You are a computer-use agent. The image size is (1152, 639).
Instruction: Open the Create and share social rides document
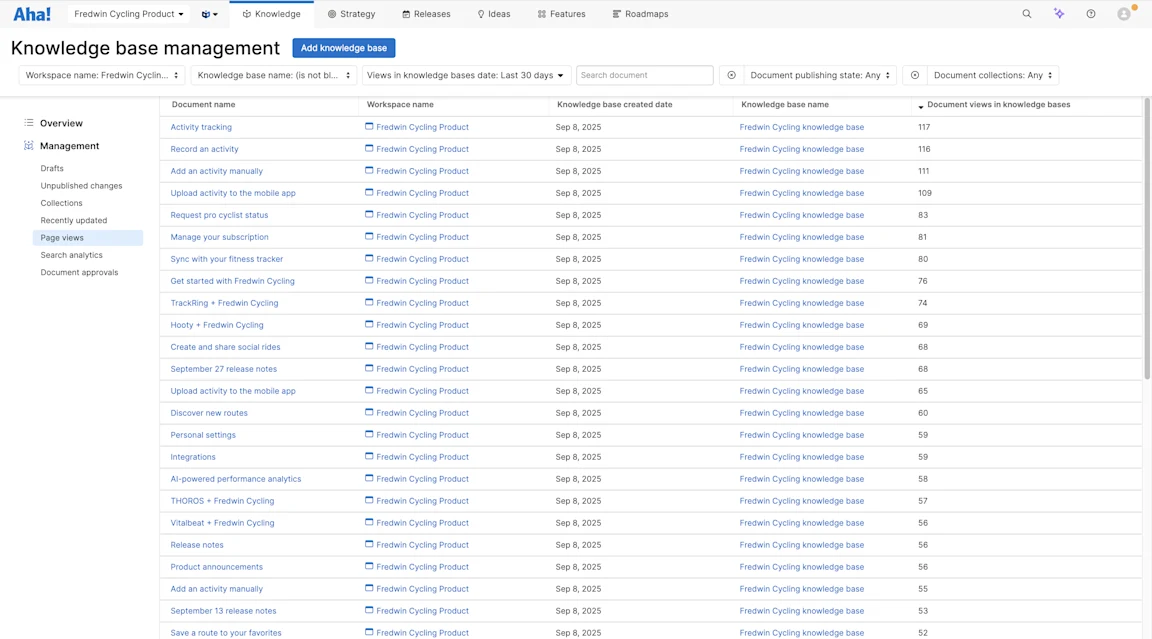225,347
